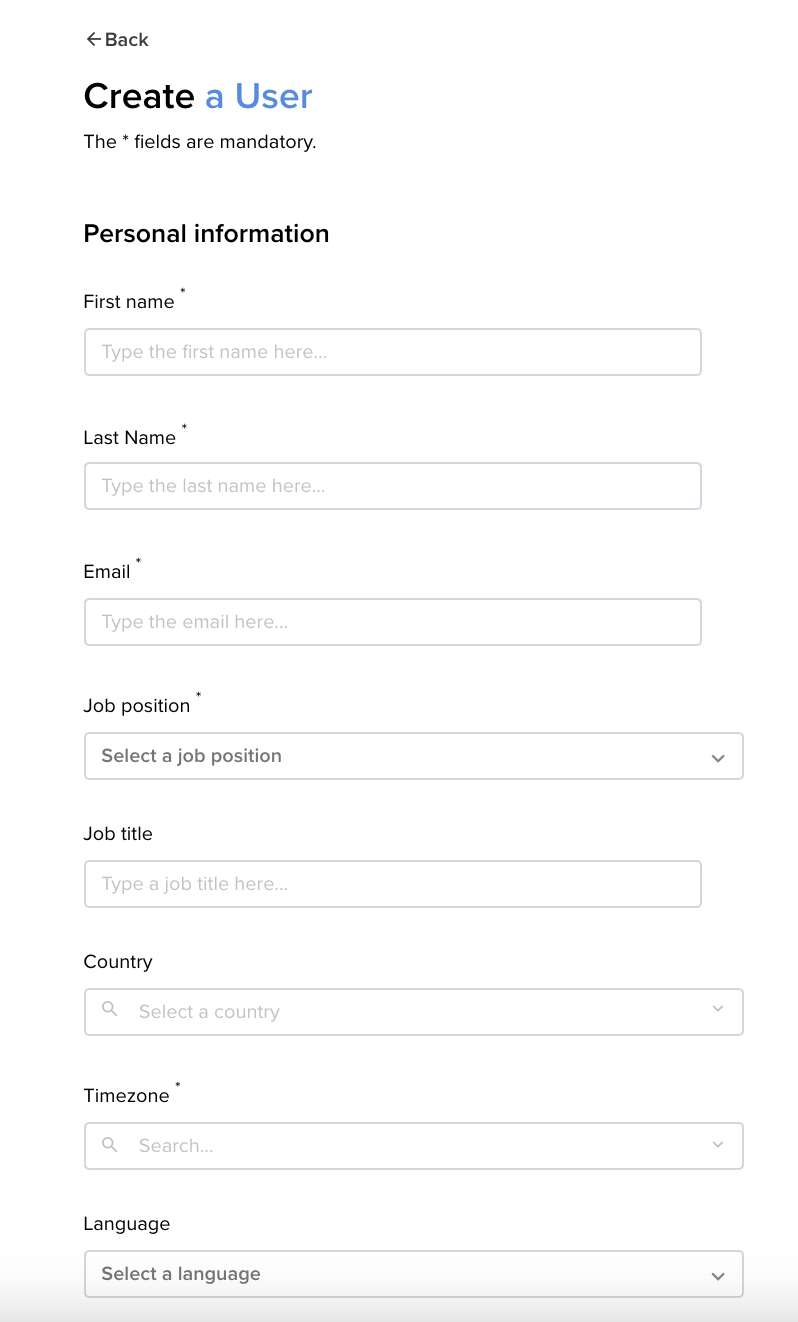Click the Personal information section heading

click(206, 233)
